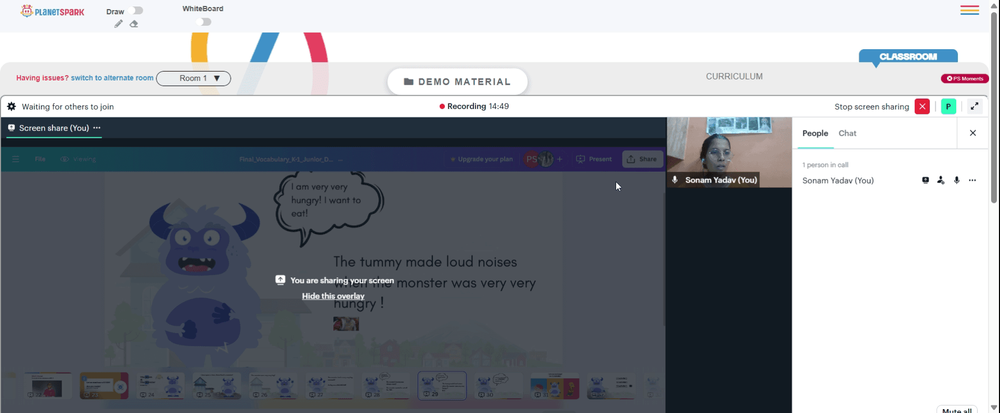The width and height of the screenshot is (1000, 413).
Task: Click the PS user avatar in Canva
Action: pyautogui.click(x=531, y=159)
